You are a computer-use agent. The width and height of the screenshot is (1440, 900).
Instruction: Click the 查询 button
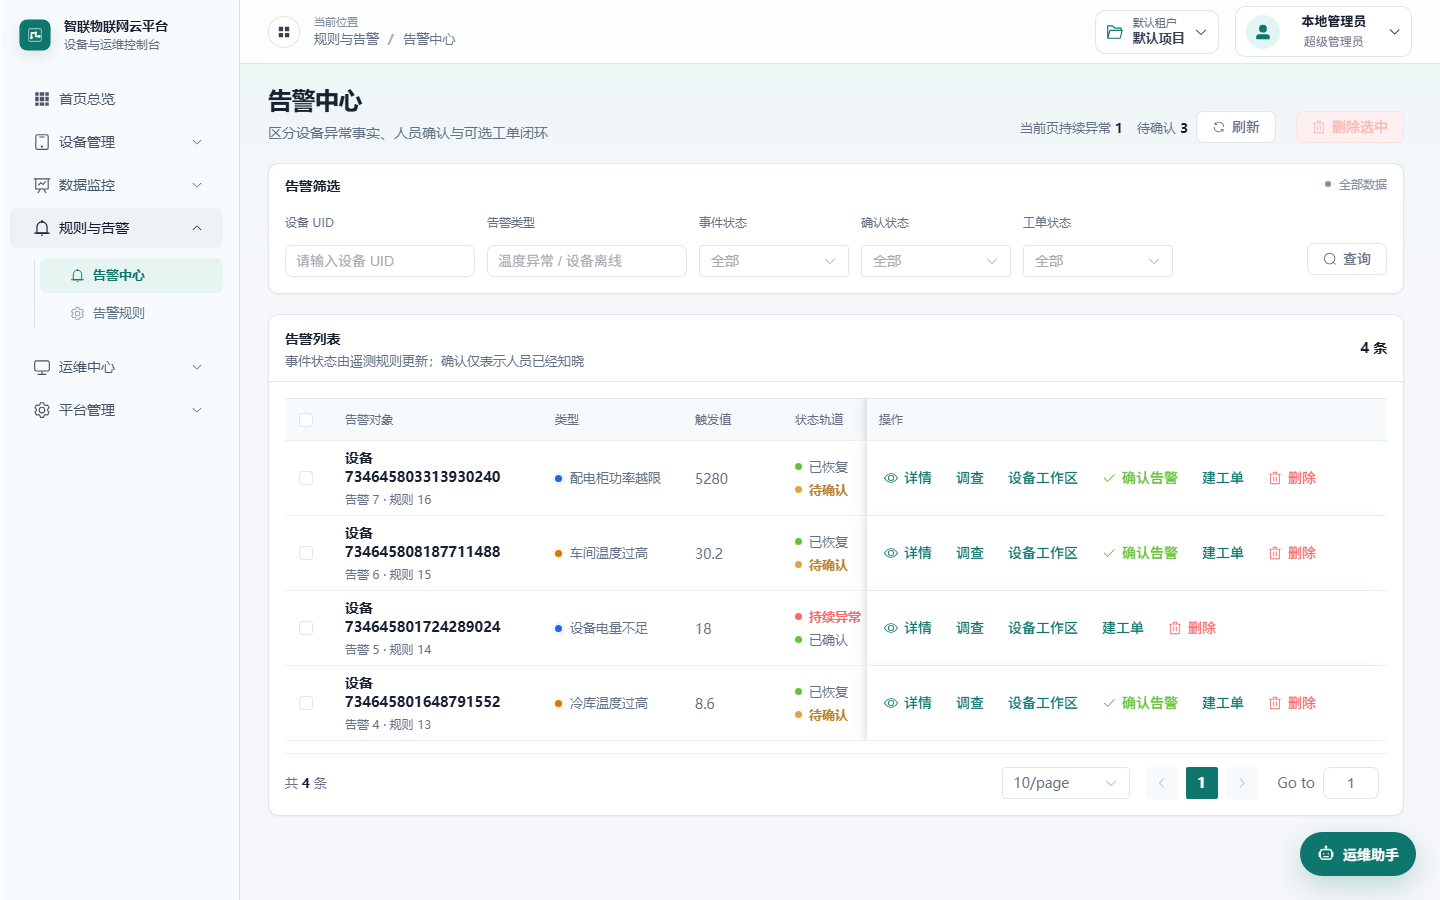pos(1347,259)
